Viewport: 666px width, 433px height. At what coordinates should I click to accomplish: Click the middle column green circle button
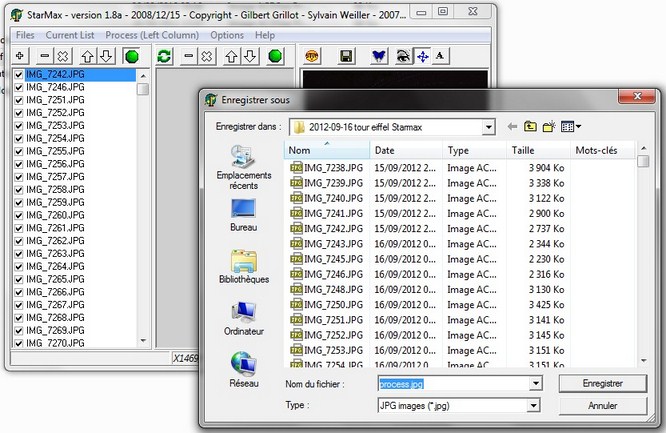[x=275, y=56]
